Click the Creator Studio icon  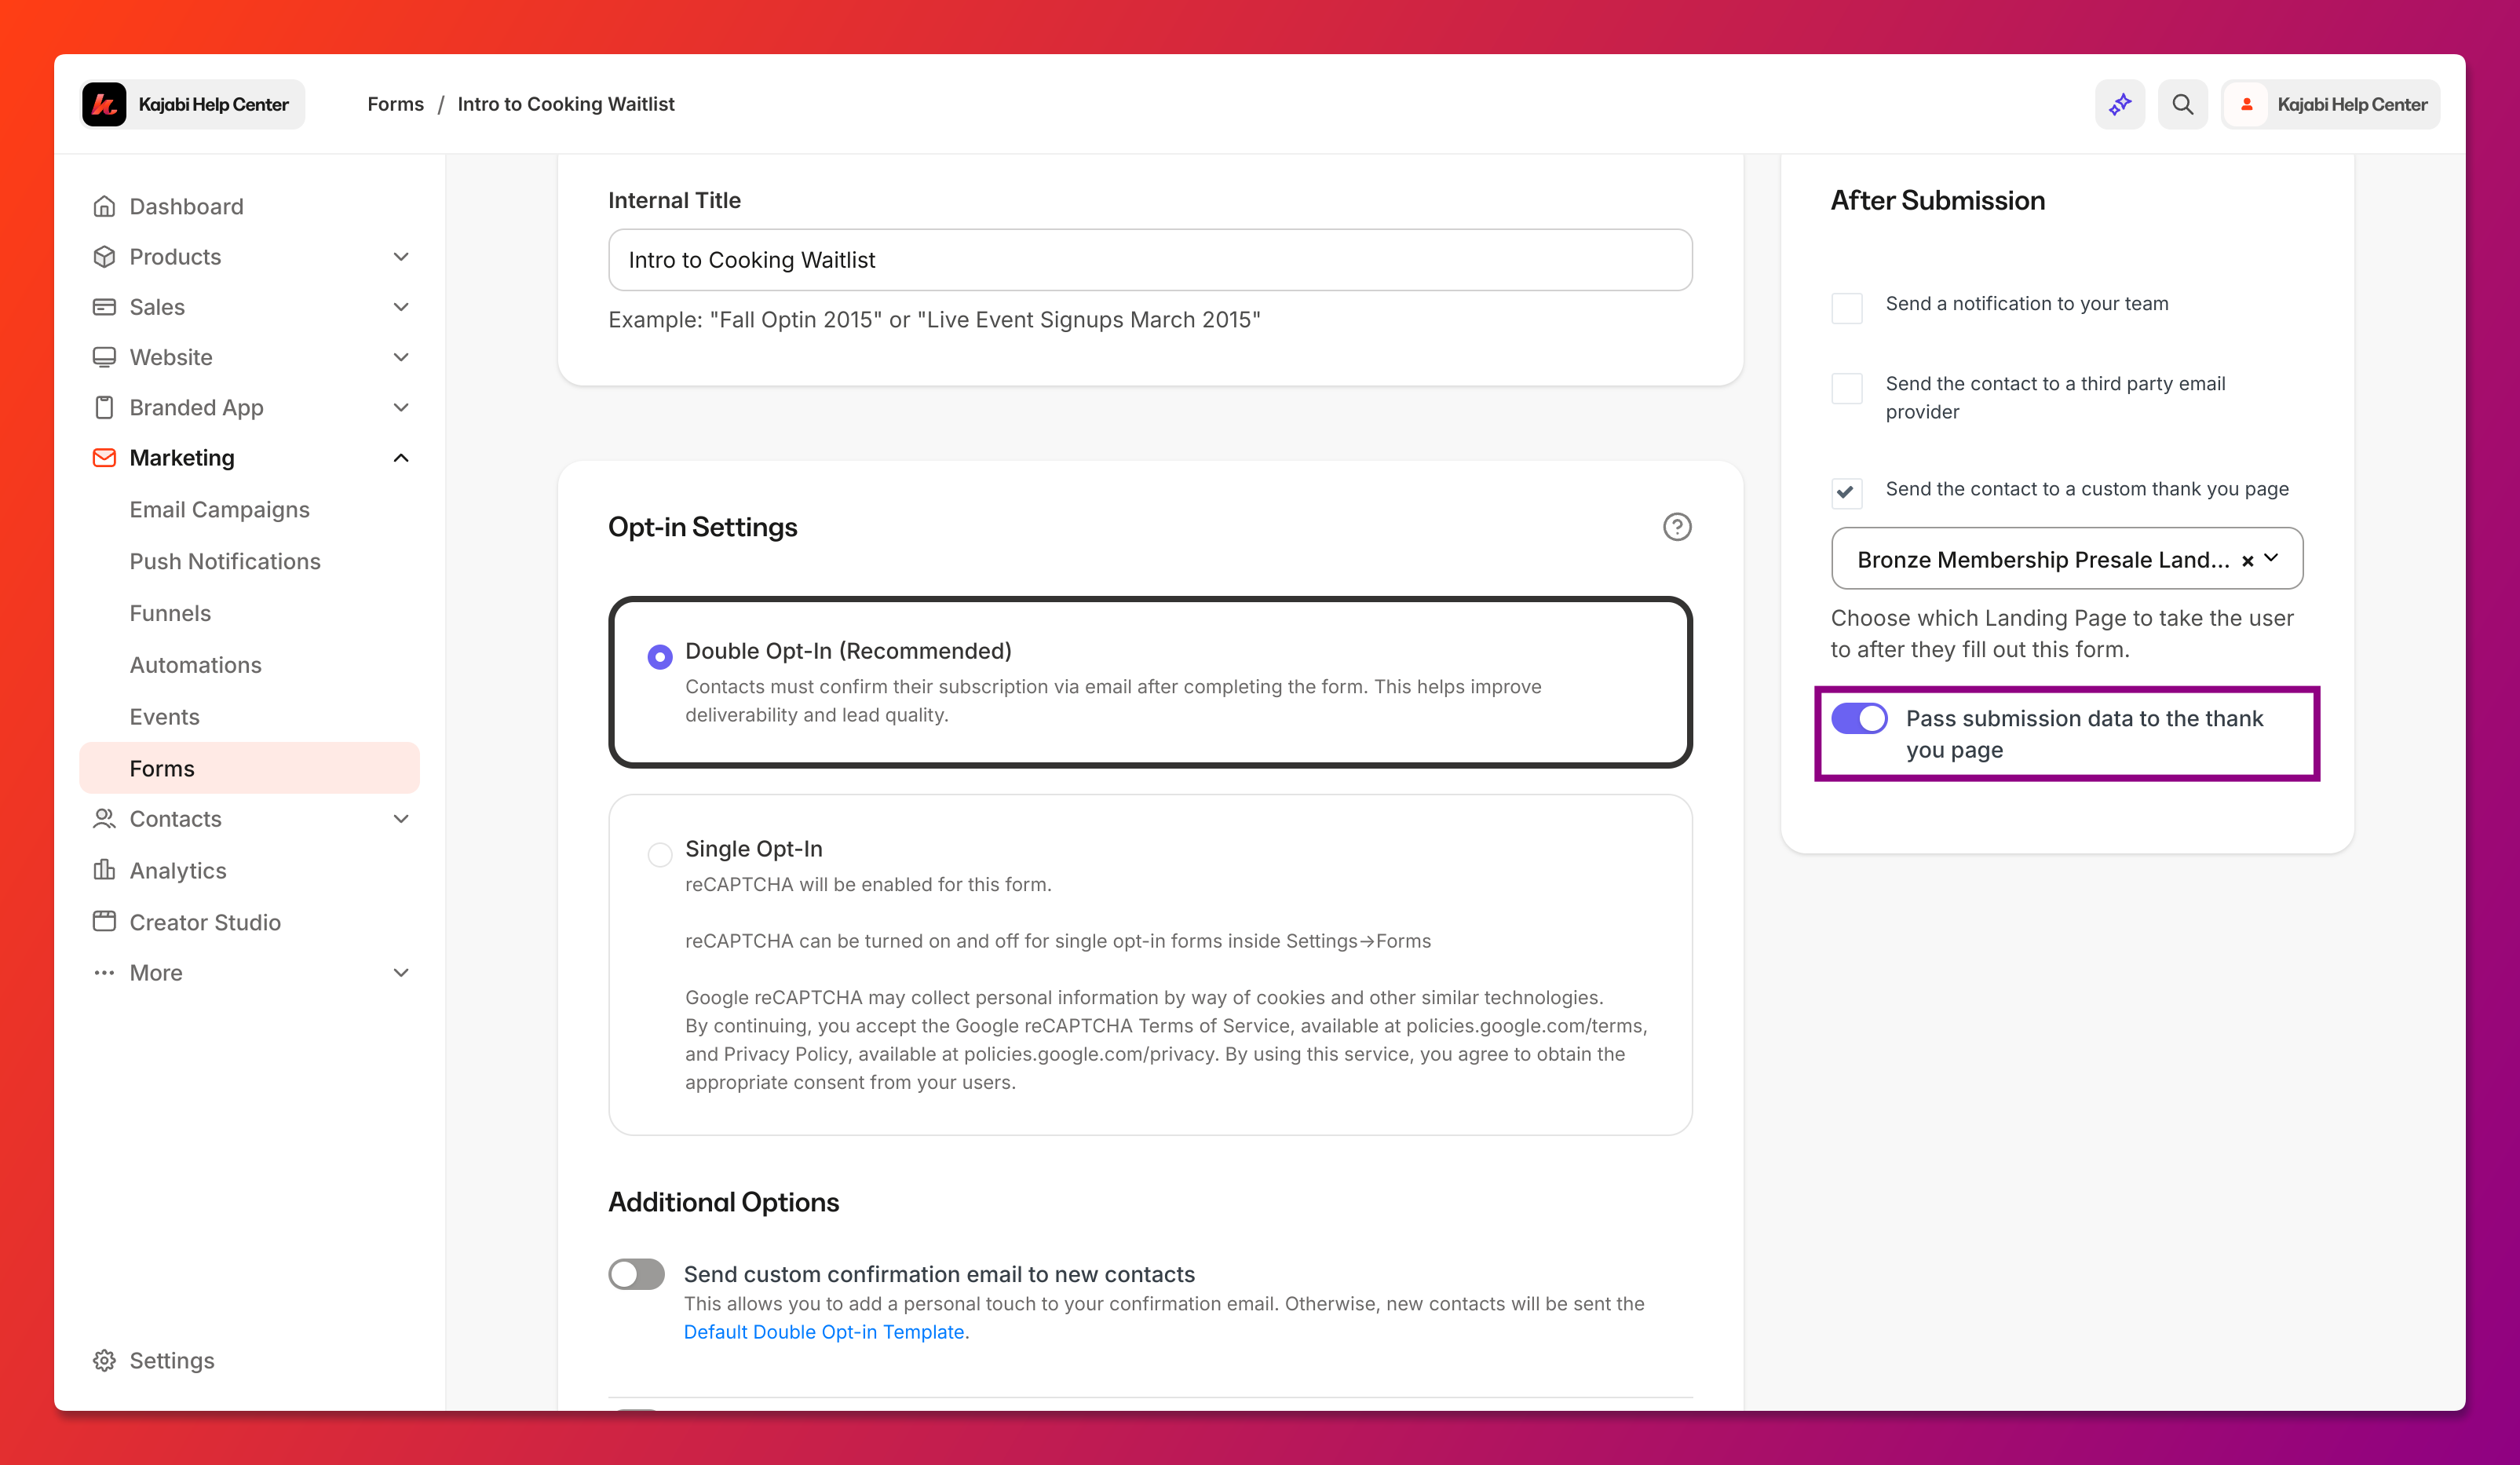click(x=104, y=922)
